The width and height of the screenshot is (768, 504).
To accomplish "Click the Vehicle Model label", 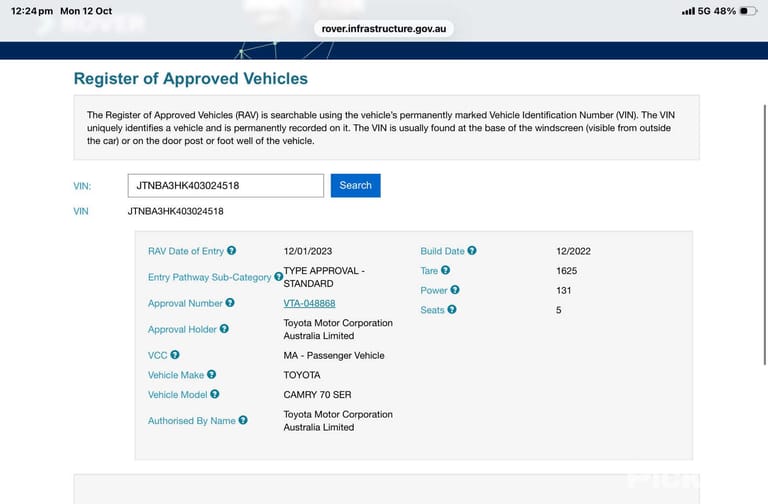I will pos(177,394).
